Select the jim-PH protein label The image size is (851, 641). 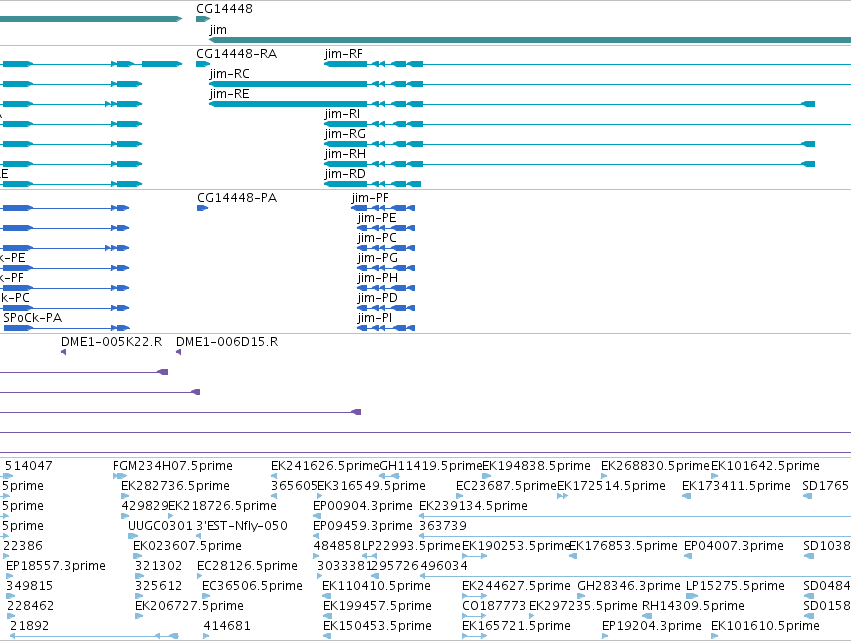(378, 278)
